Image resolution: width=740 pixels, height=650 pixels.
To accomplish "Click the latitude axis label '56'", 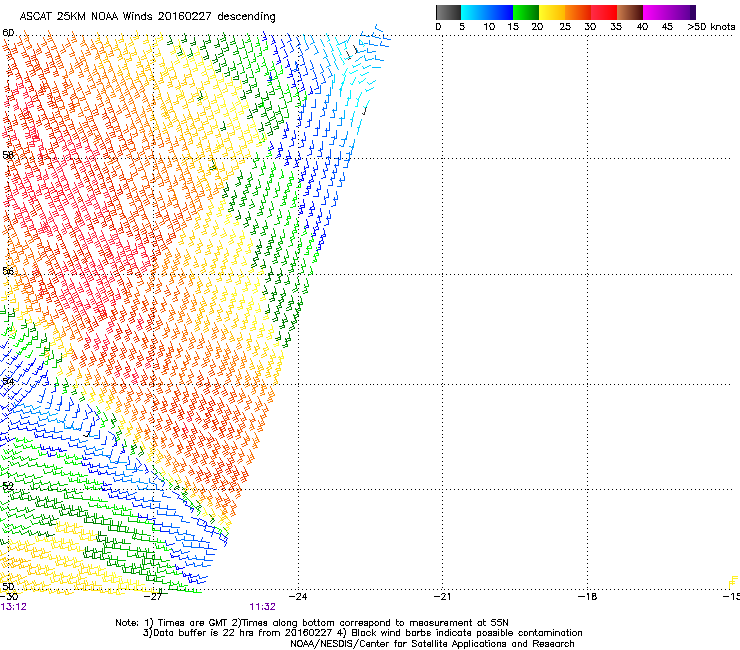I will [x=8, y=271].
